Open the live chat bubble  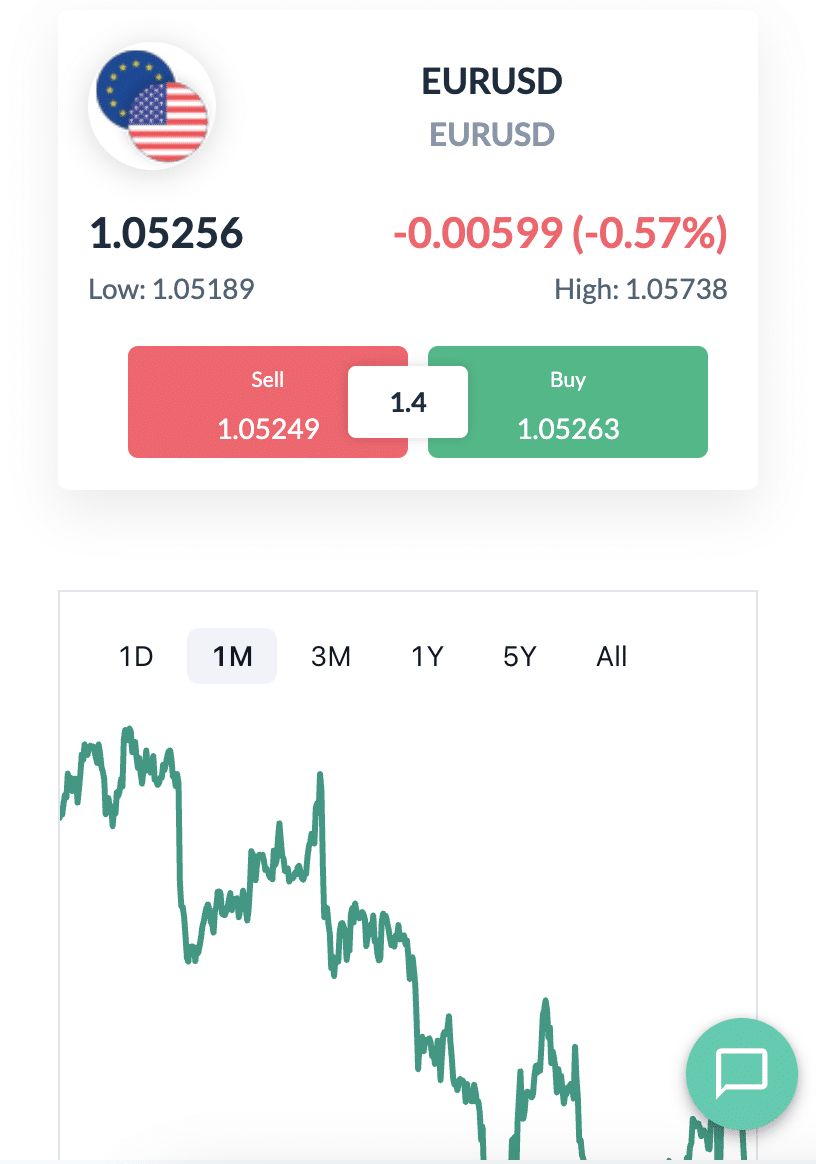click(741, 1072)
